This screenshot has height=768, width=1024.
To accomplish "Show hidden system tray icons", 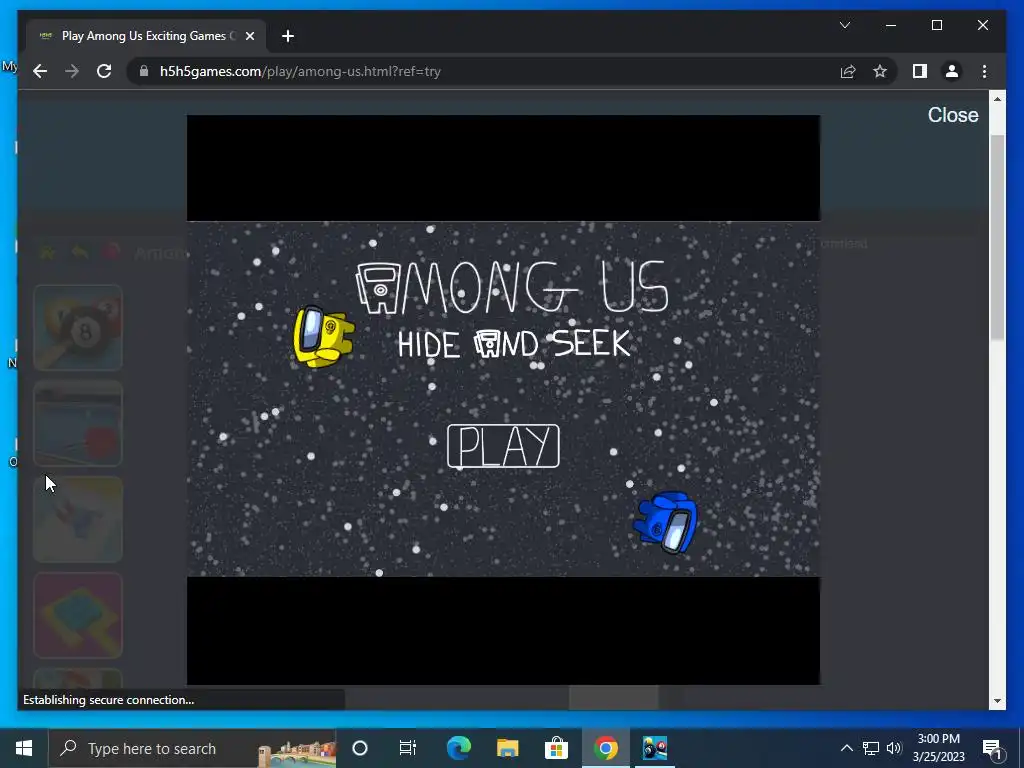I will click(846, 748).
